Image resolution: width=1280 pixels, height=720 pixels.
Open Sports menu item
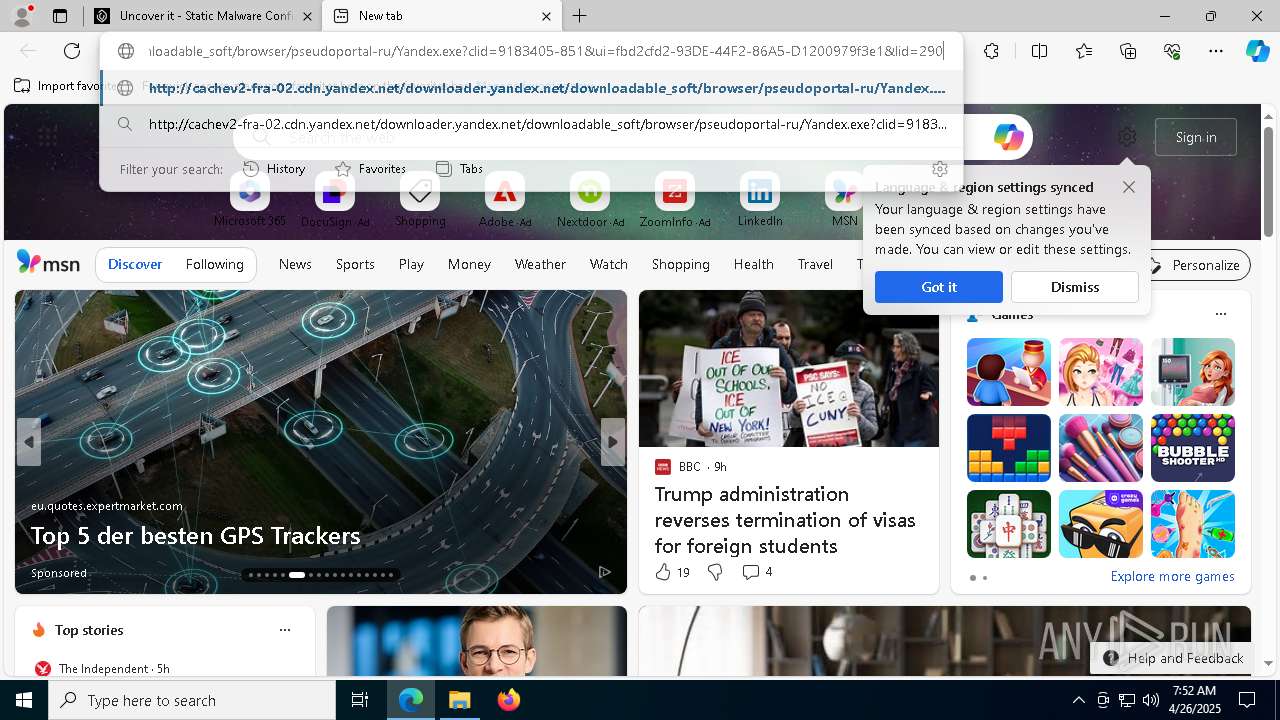click(x=355, y=264)
